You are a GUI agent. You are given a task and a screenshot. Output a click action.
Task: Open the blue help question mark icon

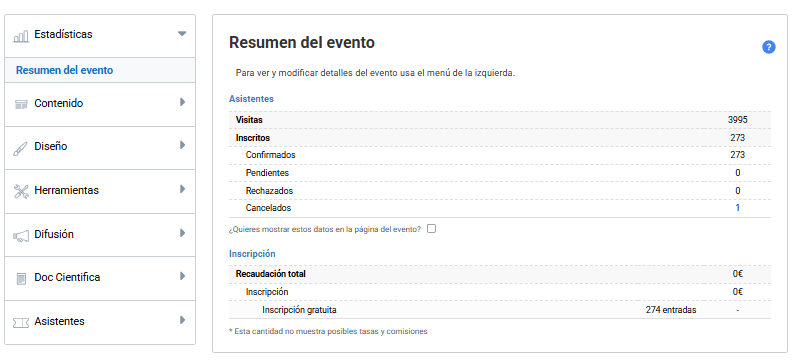(768, 47)
